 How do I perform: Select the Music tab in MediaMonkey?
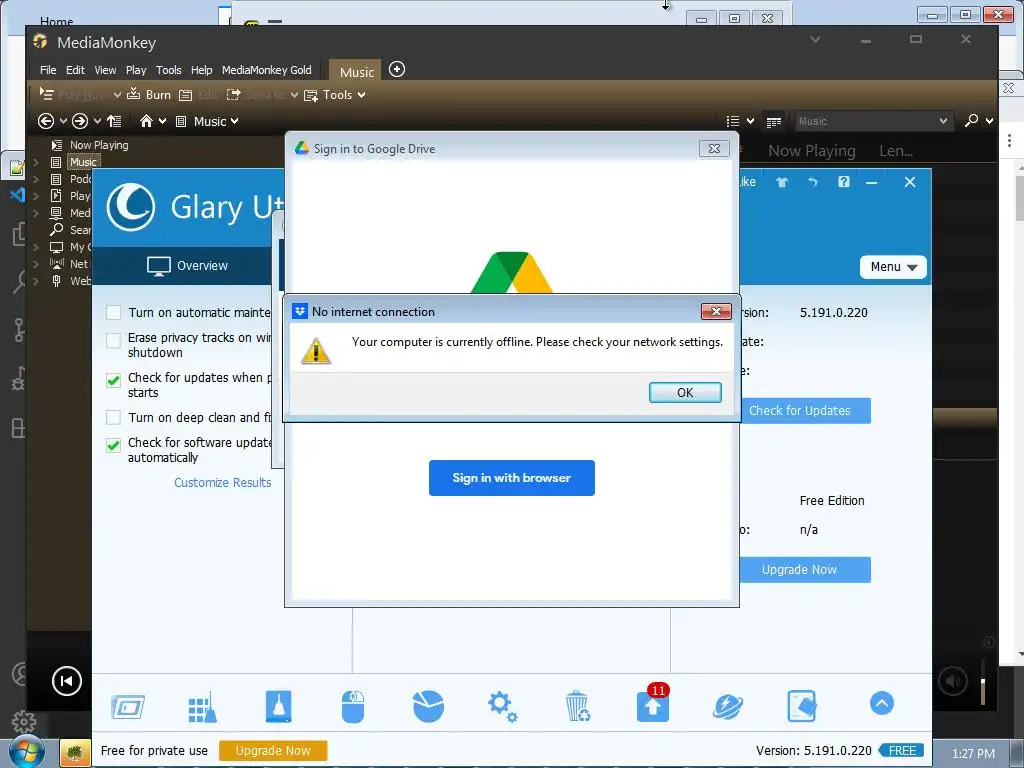click(357, 72)
